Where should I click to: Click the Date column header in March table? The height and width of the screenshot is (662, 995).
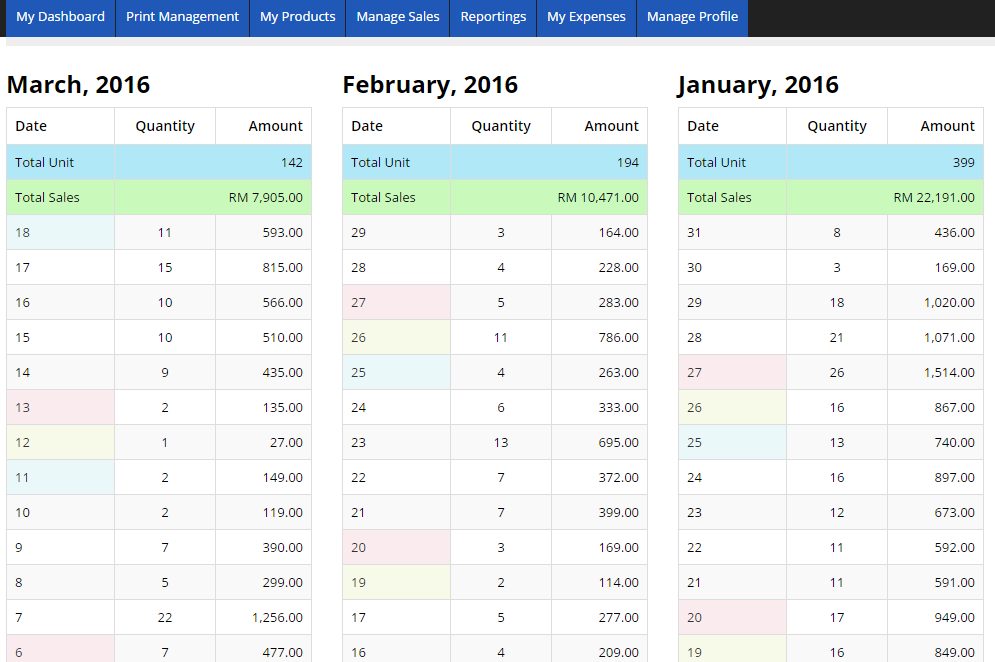31,126
